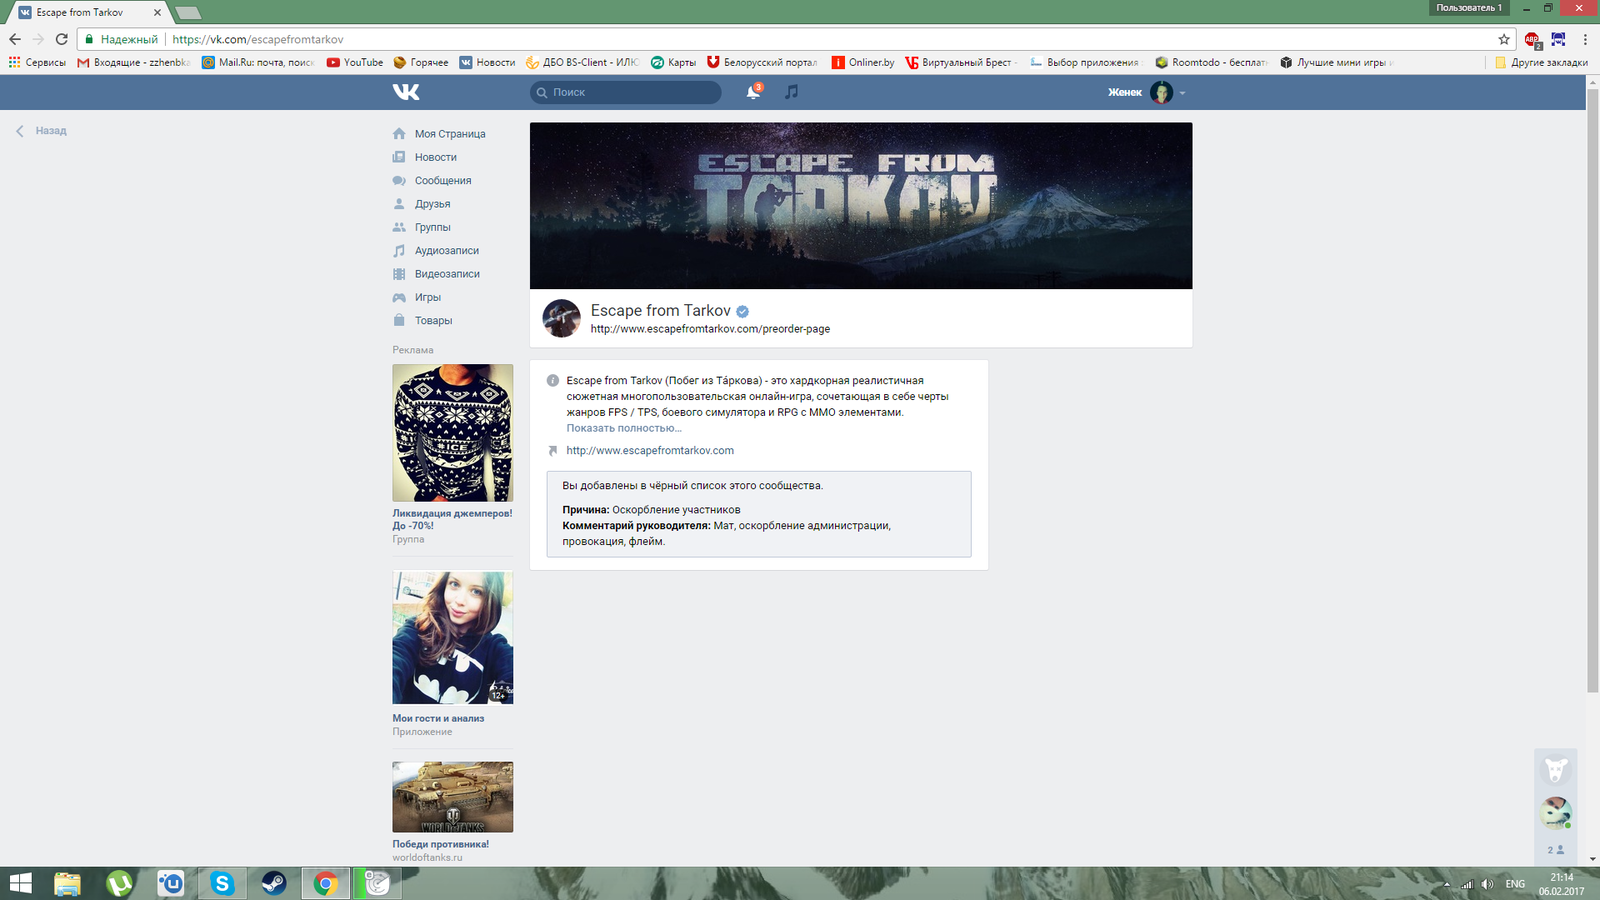This screenshot has height=900, width=1600.
Task: Click the Escape from Tarkov group avatar
Action: coord(561,318)
